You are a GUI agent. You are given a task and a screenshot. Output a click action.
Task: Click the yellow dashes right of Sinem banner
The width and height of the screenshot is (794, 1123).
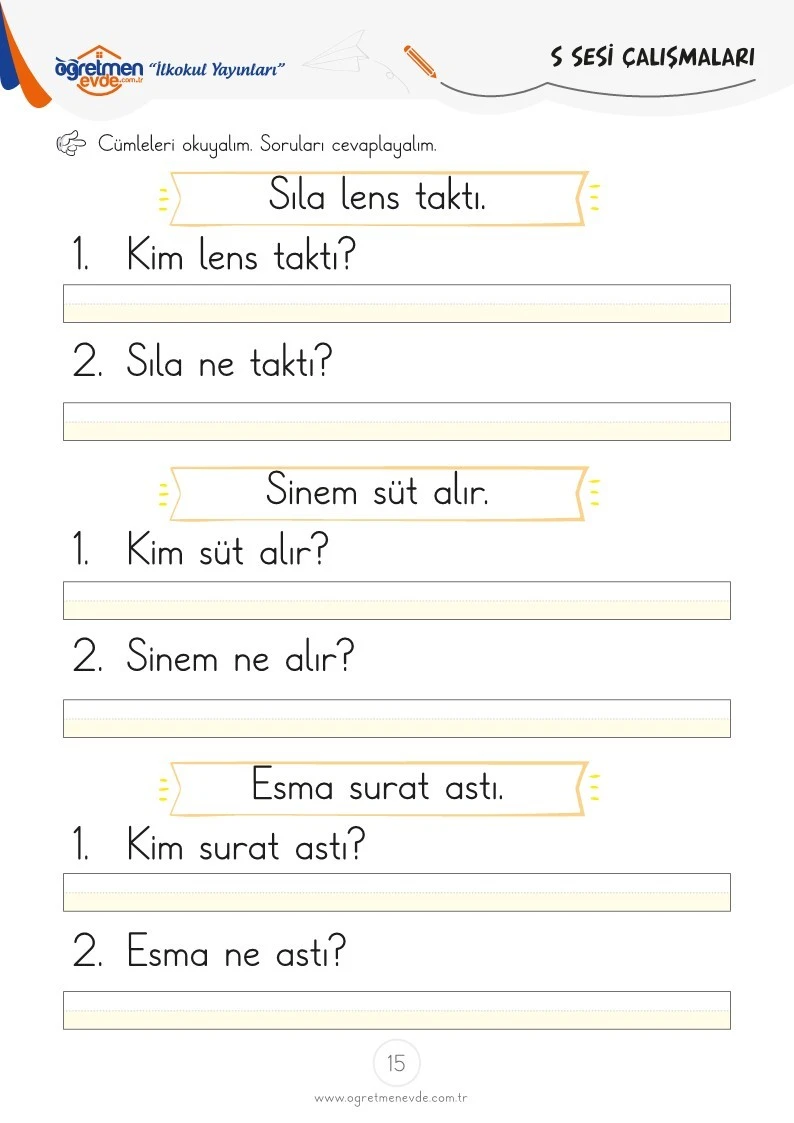[x=594, y=493]
